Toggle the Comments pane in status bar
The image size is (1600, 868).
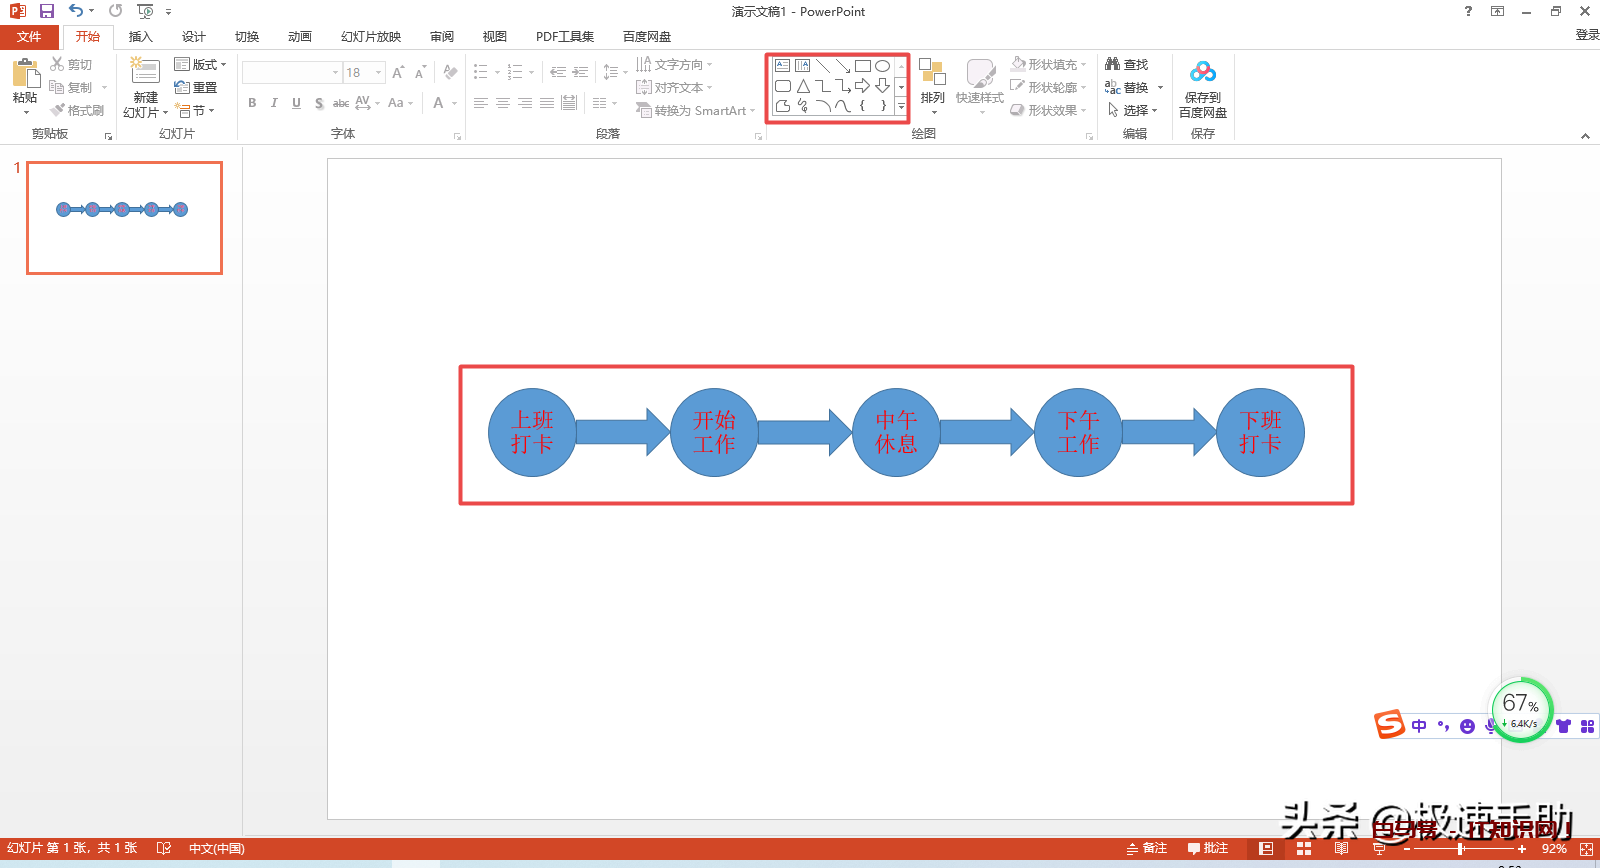[1208, 848]
